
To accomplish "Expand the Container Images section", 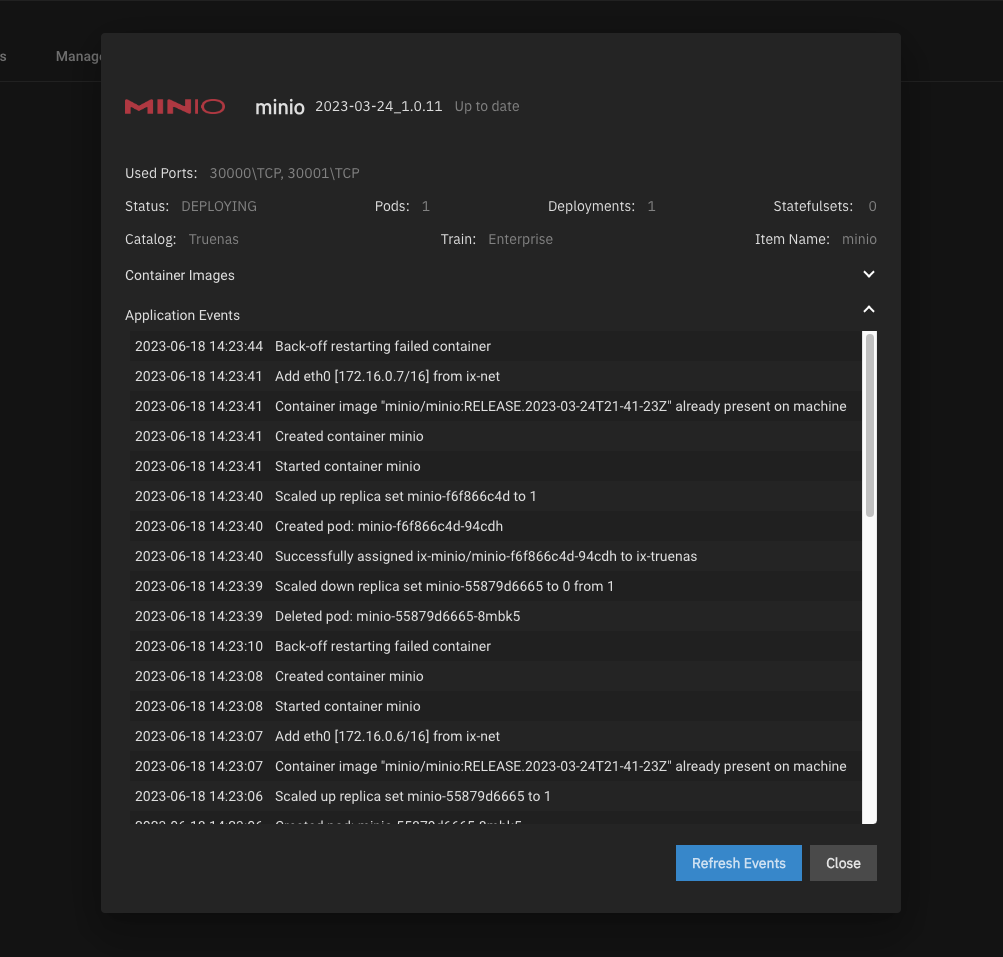I will pyautogui.click(x=868, y=274).
